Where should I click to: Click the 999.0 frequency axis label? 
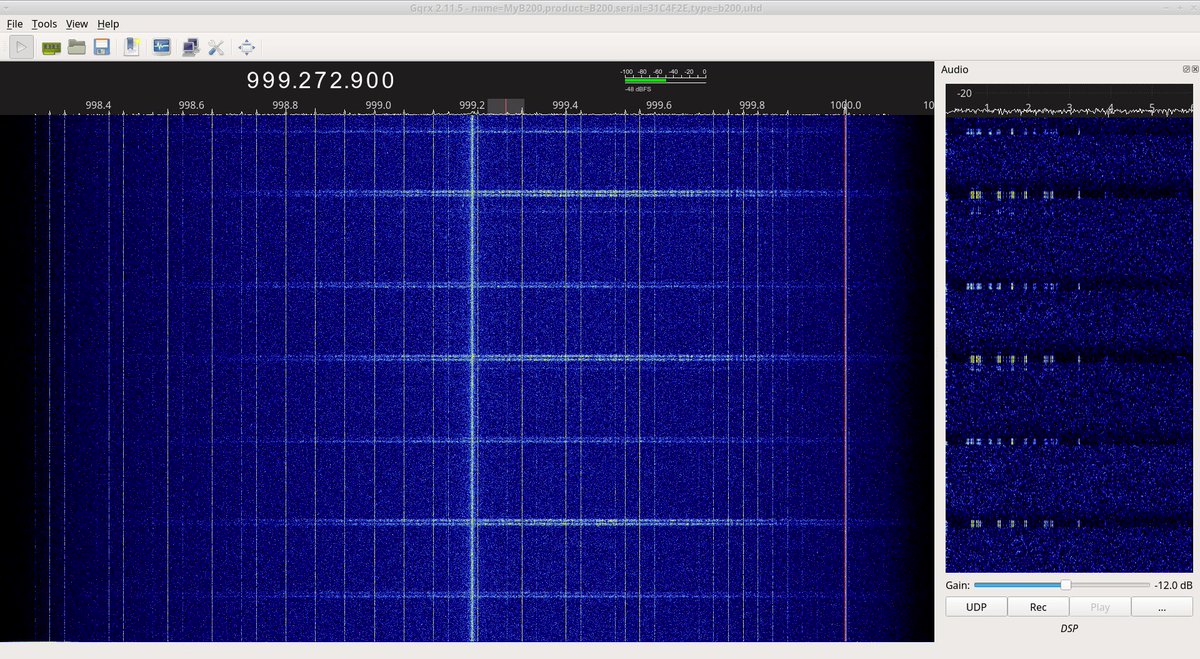click(378, 104)
